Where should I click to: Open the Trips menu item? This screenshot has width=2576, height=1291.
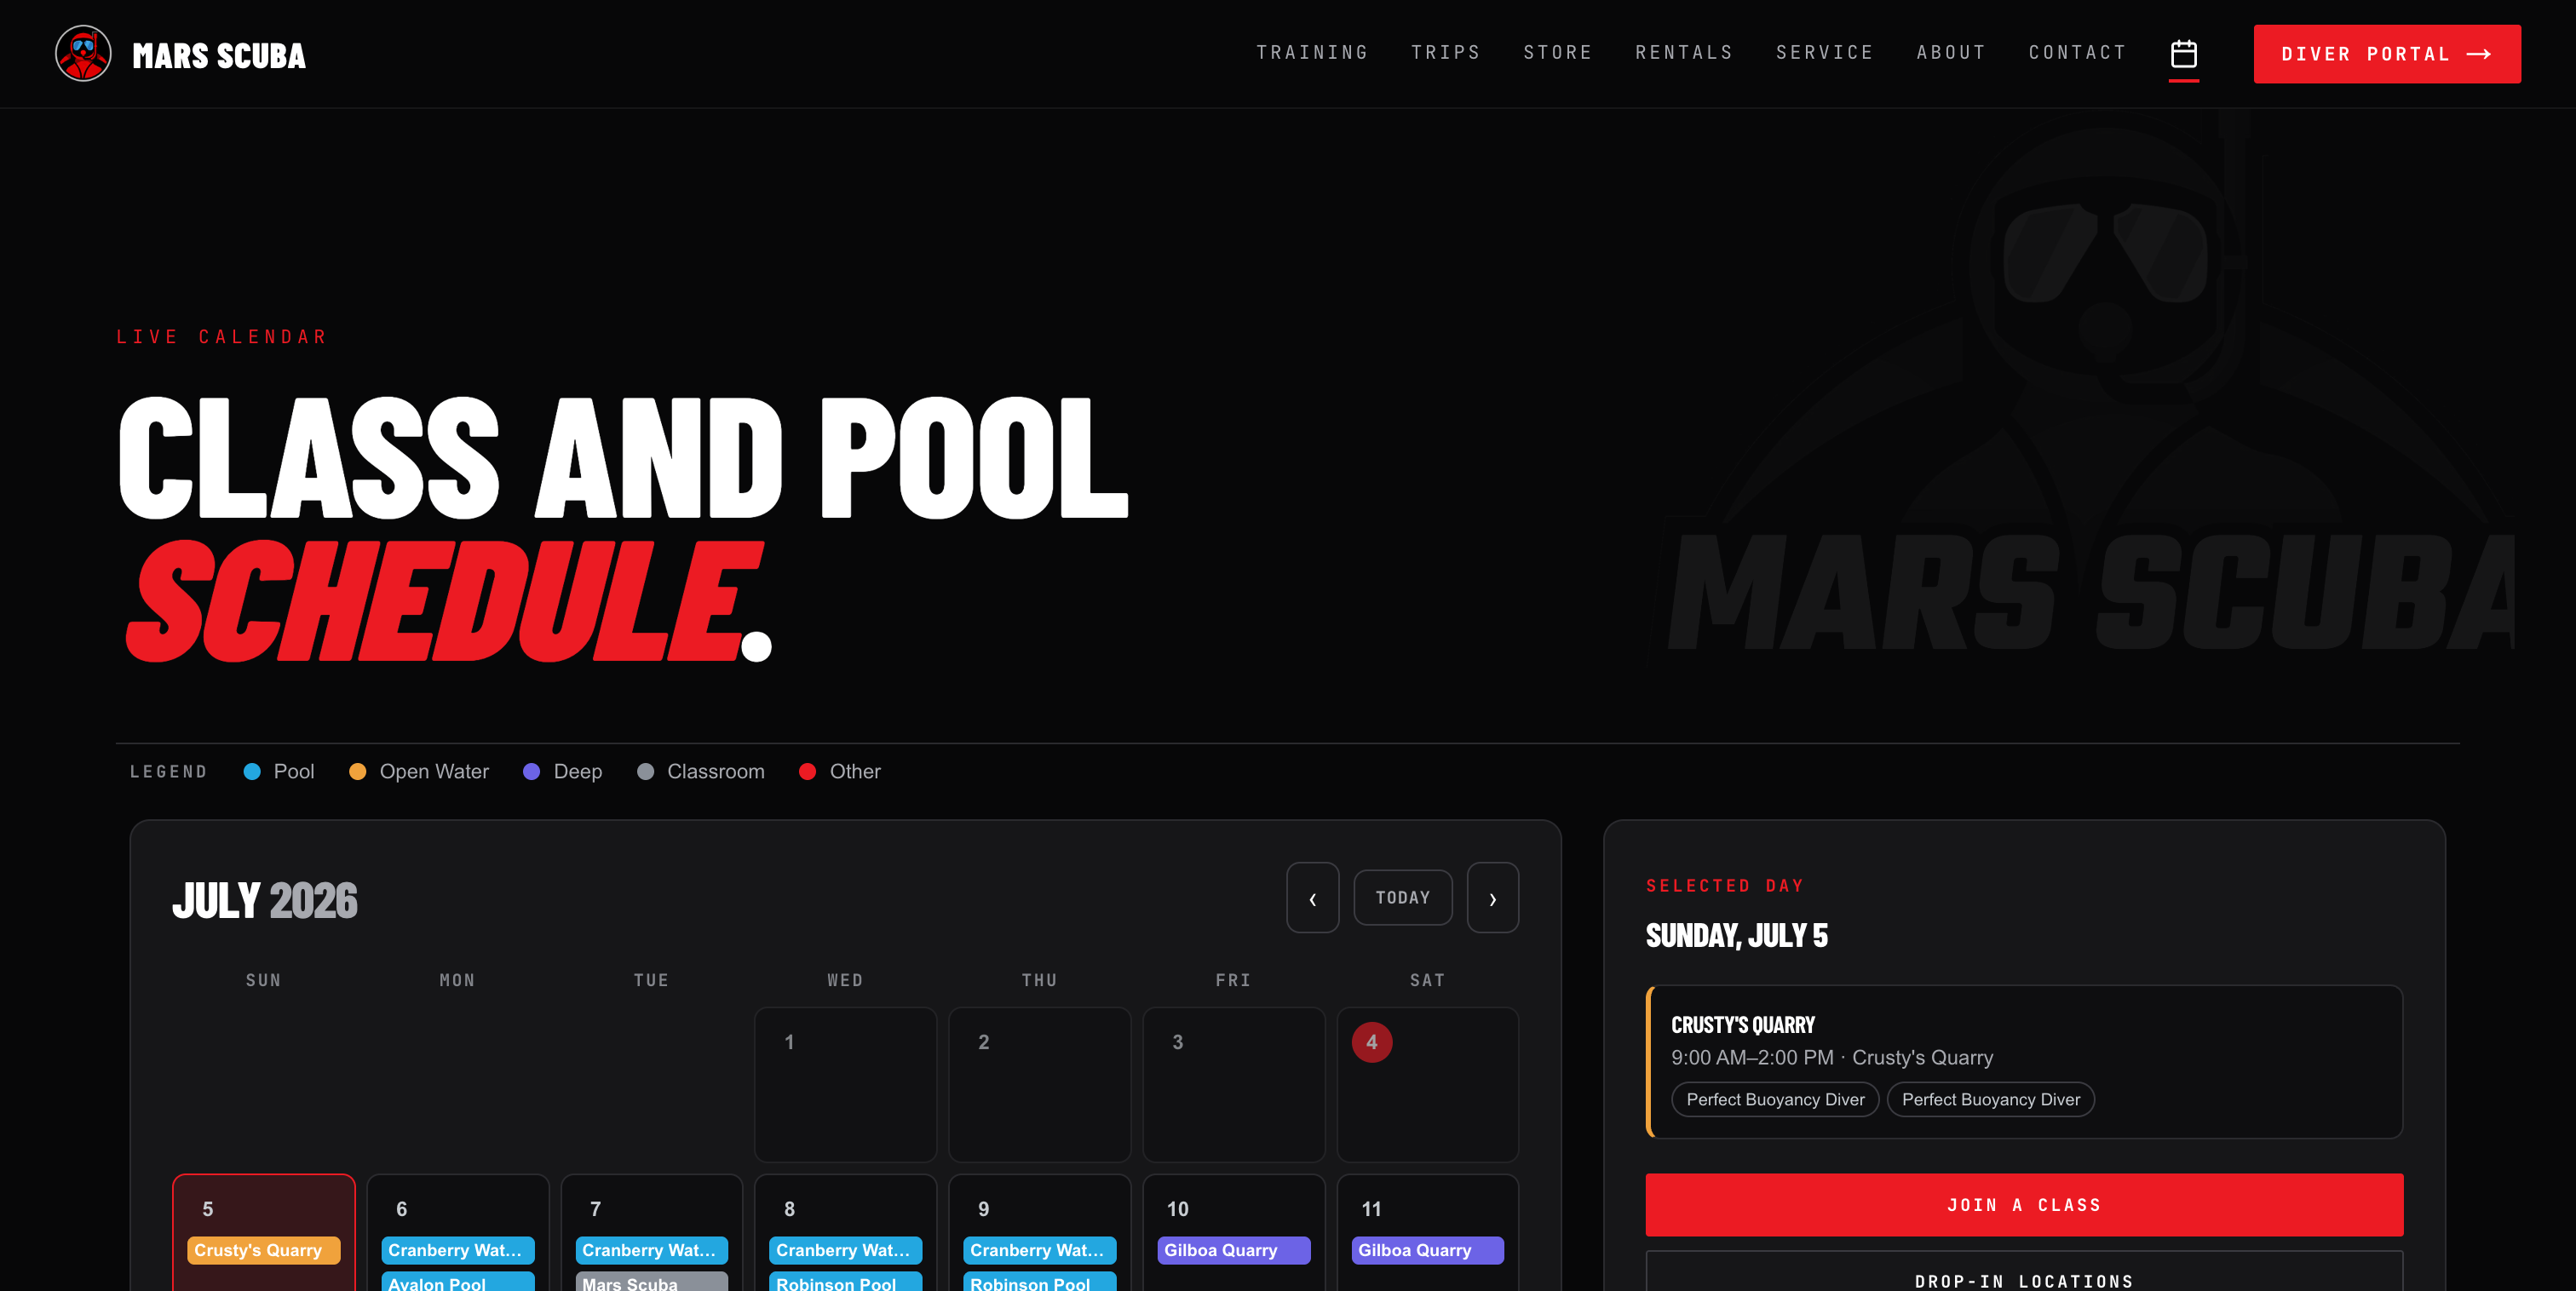click(1445, 53)
